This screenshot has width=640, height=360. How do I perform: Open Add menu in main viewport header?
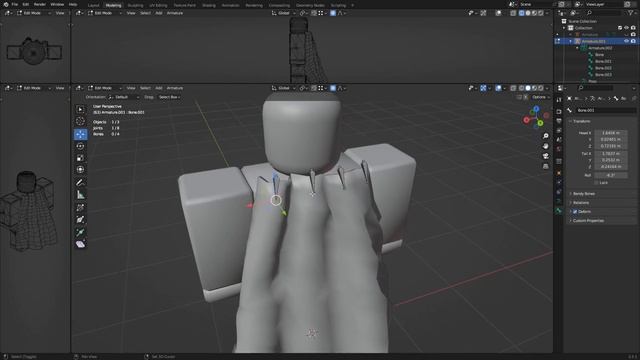[158, 88]
